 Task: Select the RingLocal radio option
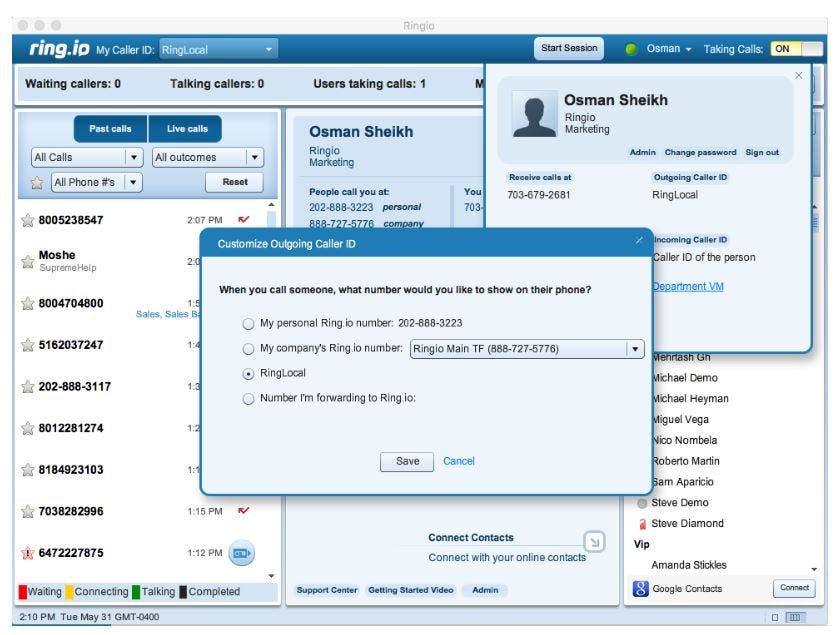[x=248, y=374]
